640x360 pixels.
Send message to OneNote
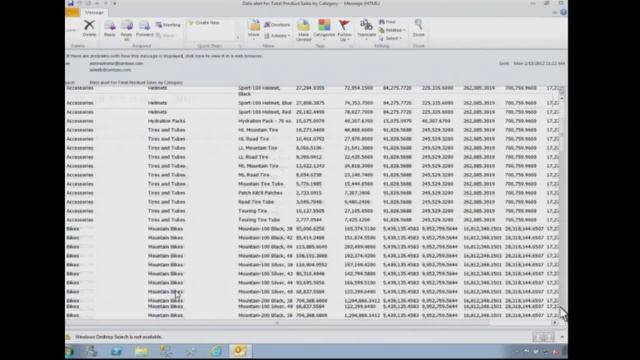(x=277, y=25)
